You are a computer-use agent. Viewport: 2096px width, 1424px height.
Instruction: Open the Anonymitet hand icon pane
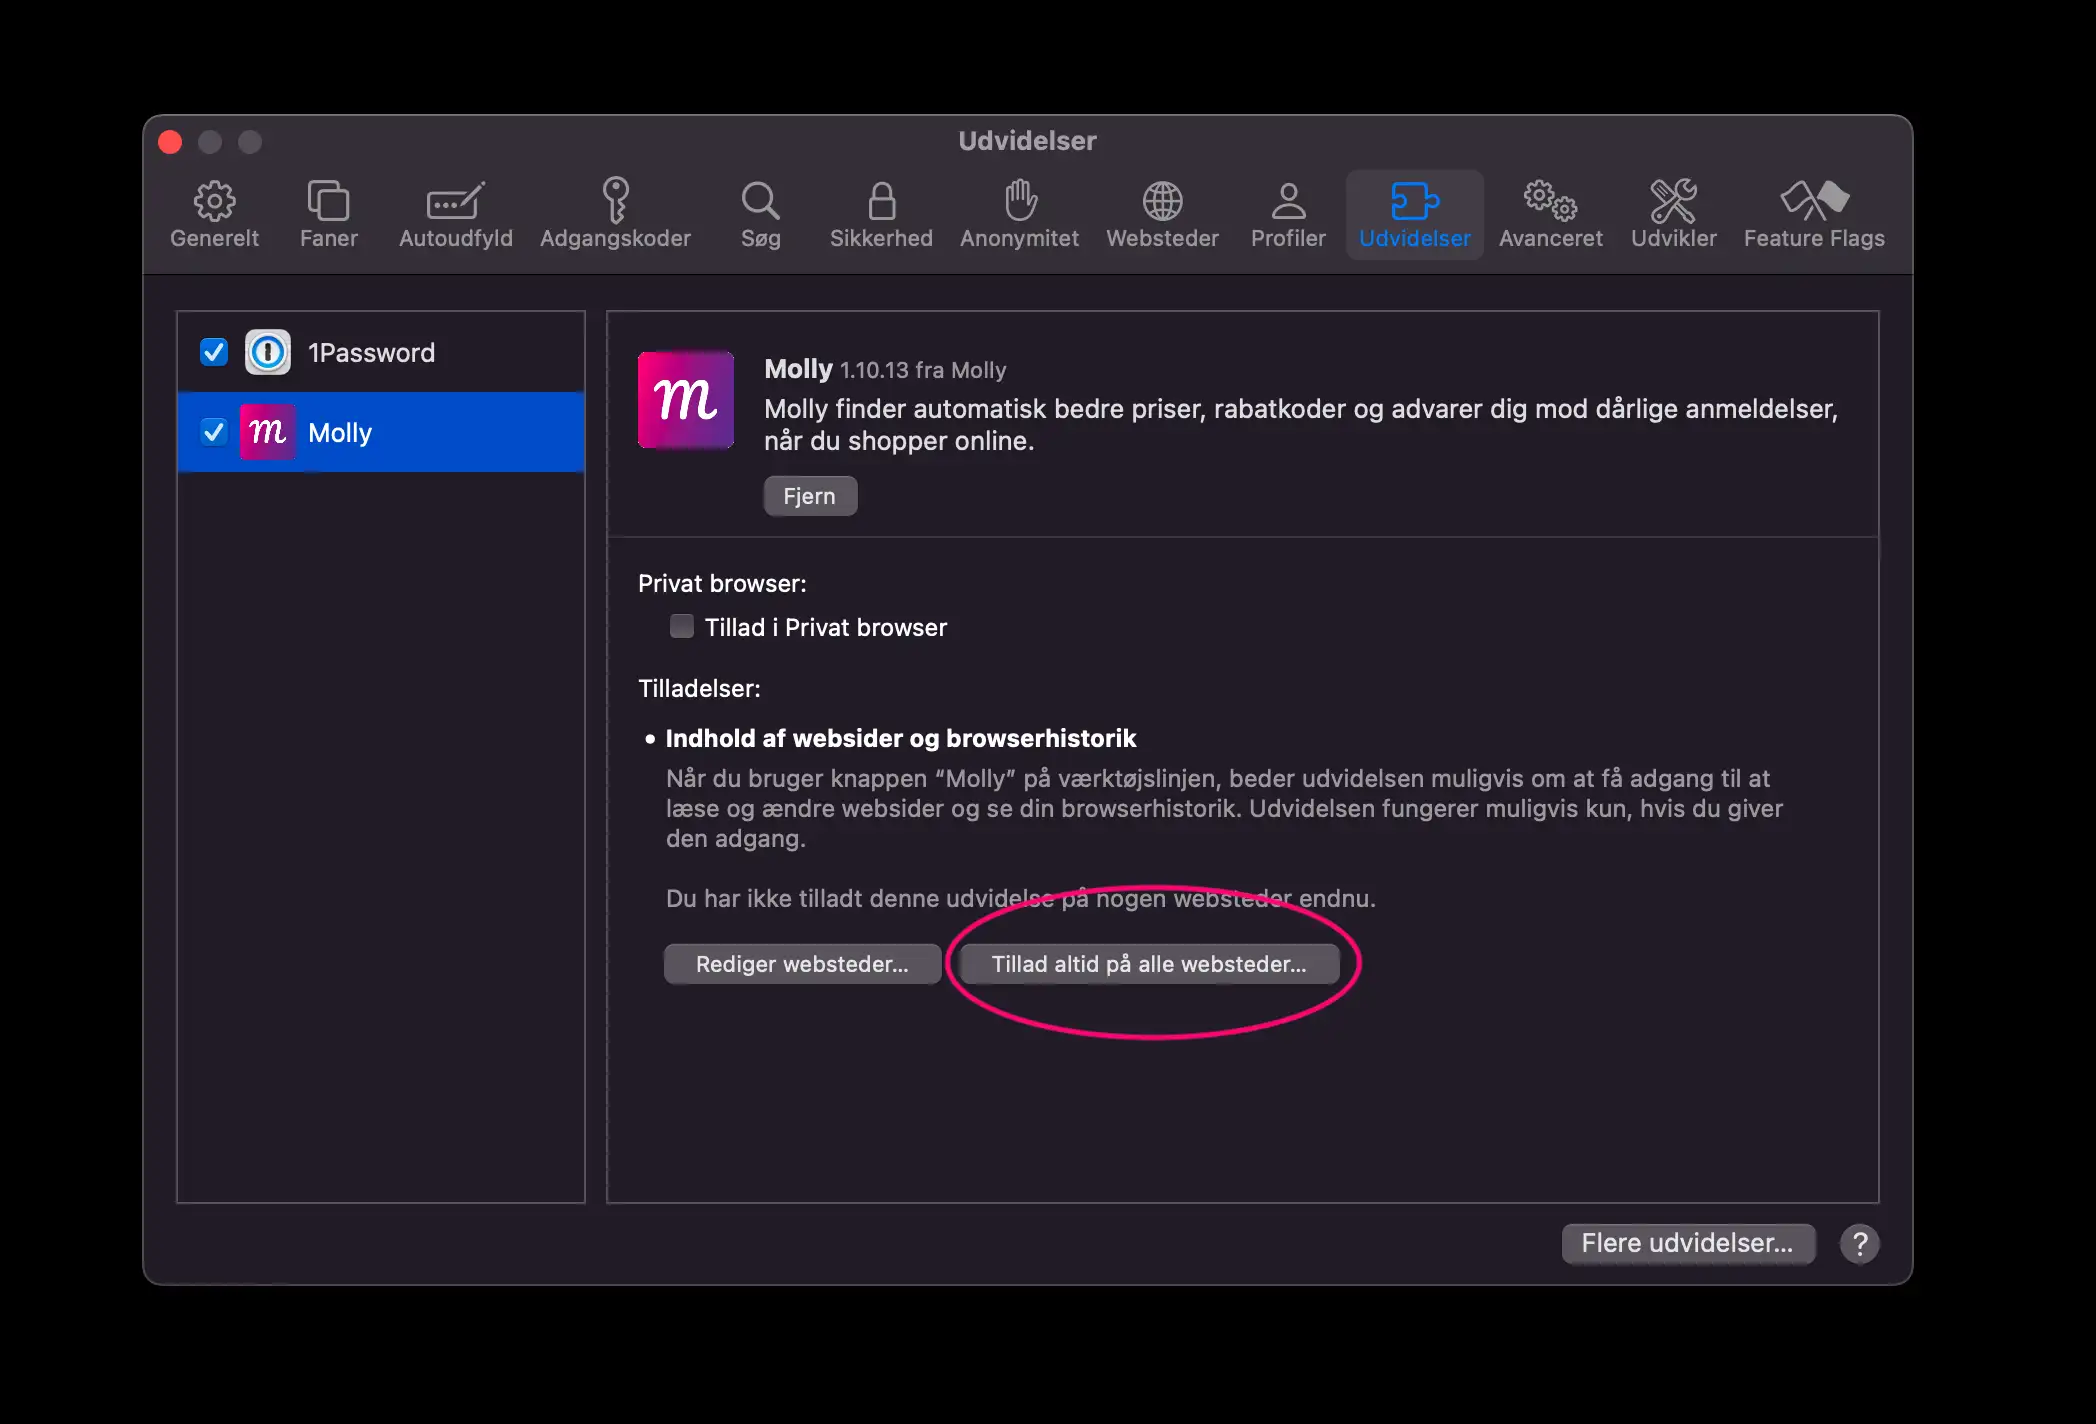(x=1019, y=214)
